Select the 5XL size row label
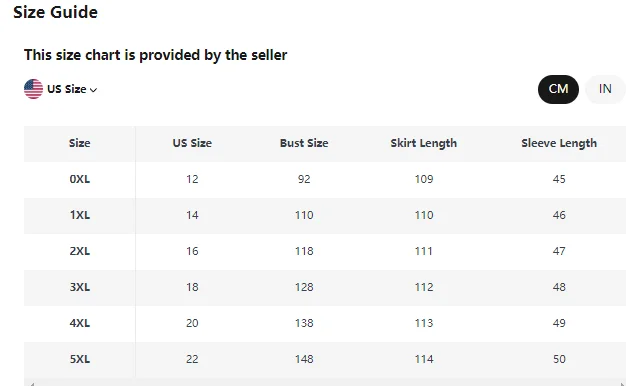 [80, 359]
